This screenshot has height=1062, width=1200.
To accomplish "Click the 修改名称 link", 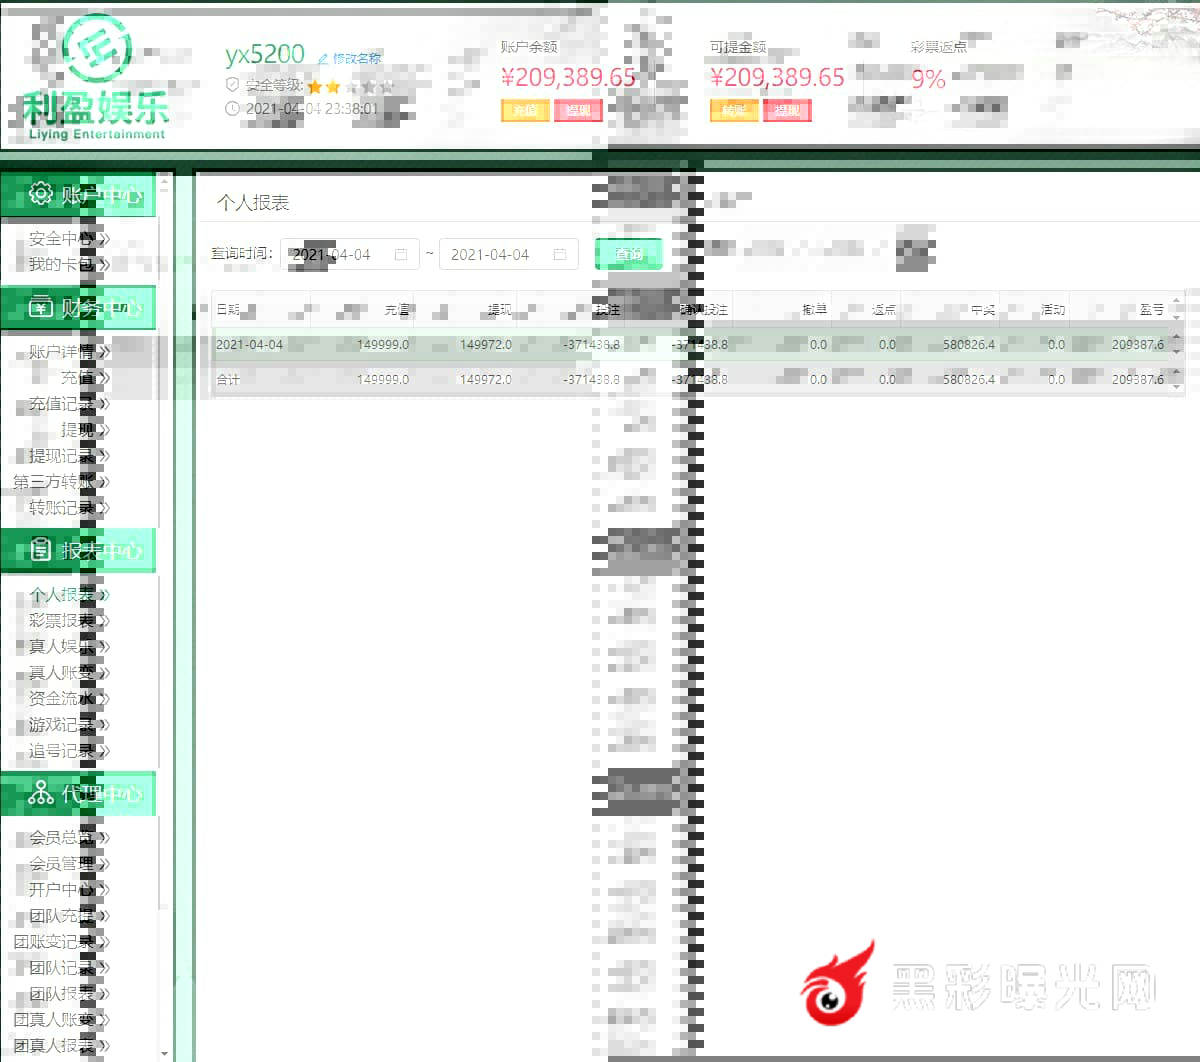I will click(357, 59).
